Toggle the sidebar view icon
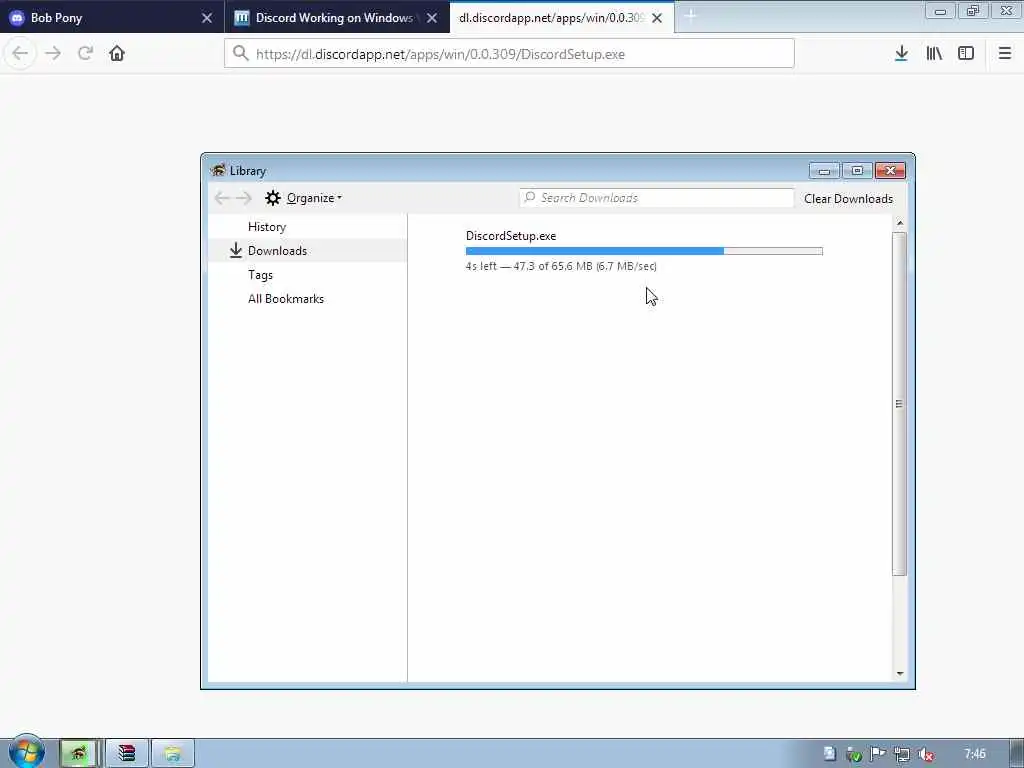The height and width of the screenshot is (768, 1024). point(966,54)
